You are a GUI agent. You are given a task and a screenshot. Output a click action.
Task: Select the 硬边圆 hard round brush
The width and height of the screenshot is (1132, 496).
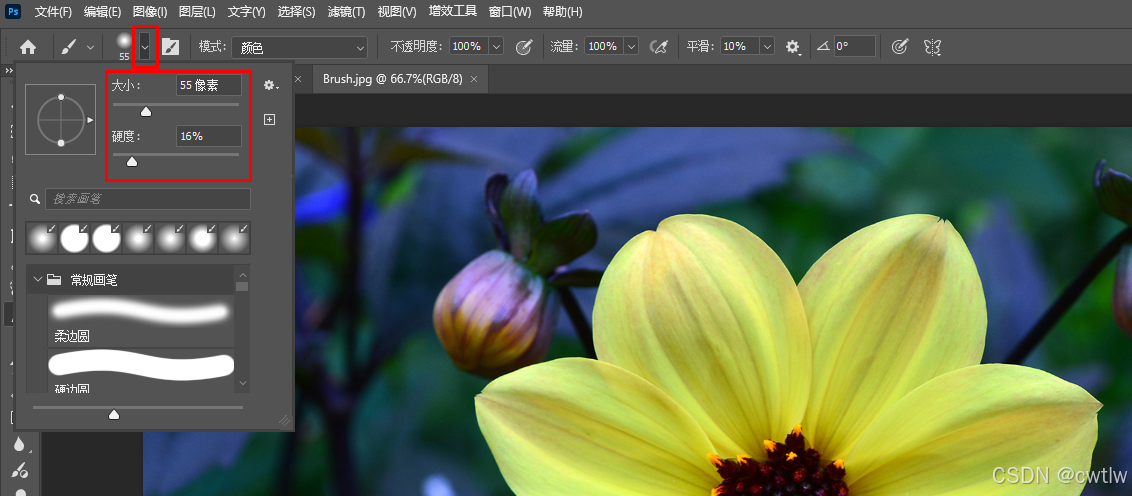pos(141,371)
